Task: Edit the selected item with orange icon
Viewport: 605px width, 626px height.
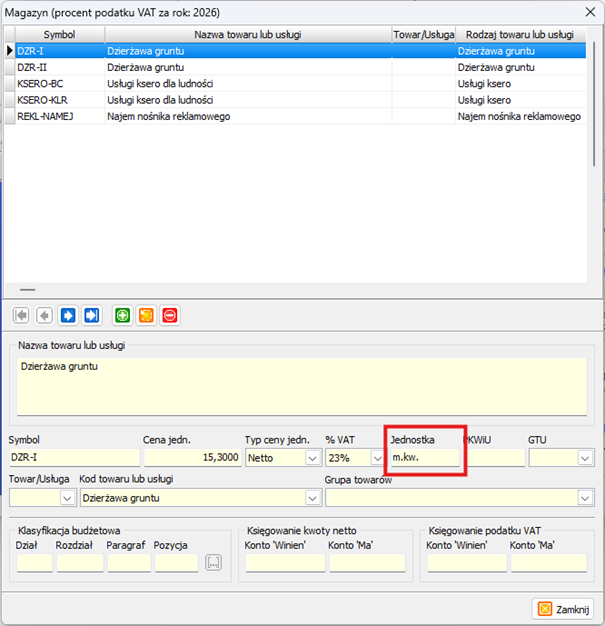Action: (x=146, y=316)
